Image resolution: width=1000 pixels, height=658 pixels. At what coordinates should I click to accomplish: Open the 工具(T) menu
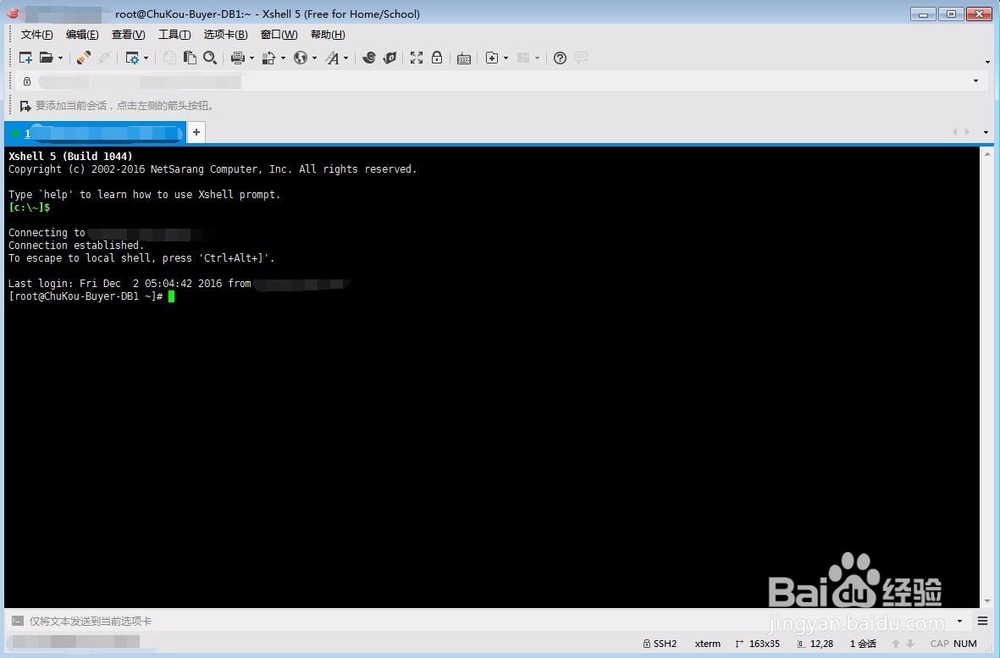click(174, 34)
